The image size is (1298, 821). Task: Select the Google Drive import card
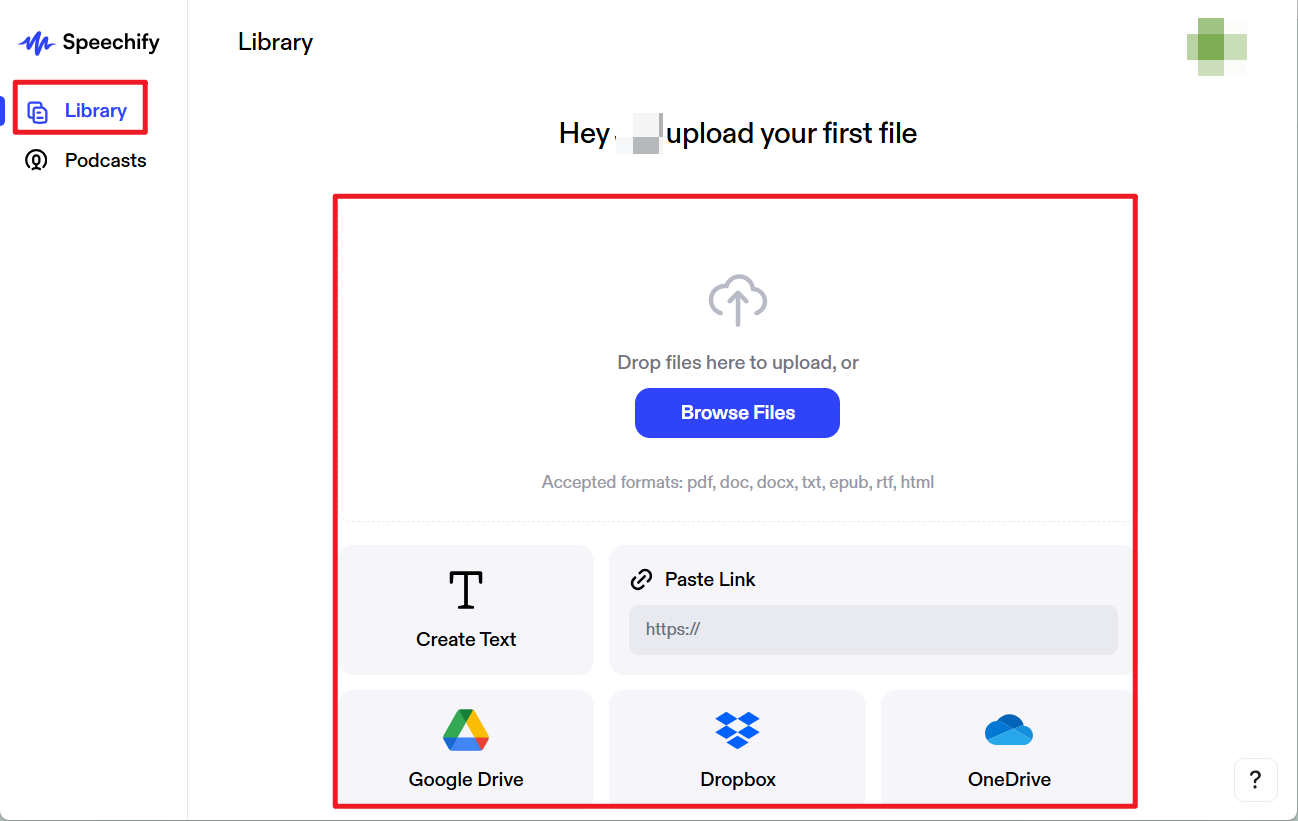pyautogui.click(x=466, y=747)
